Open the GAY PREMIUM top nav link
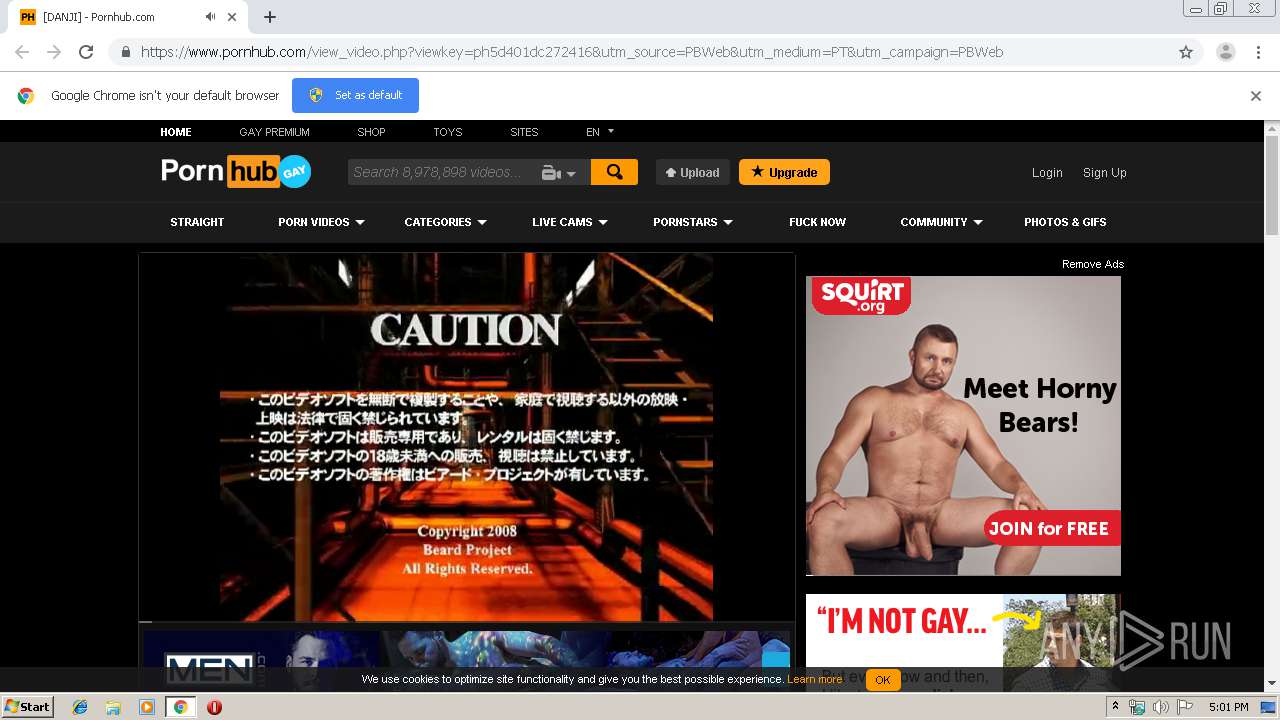This screenshot has height=720, width=1280. [274, 132]
